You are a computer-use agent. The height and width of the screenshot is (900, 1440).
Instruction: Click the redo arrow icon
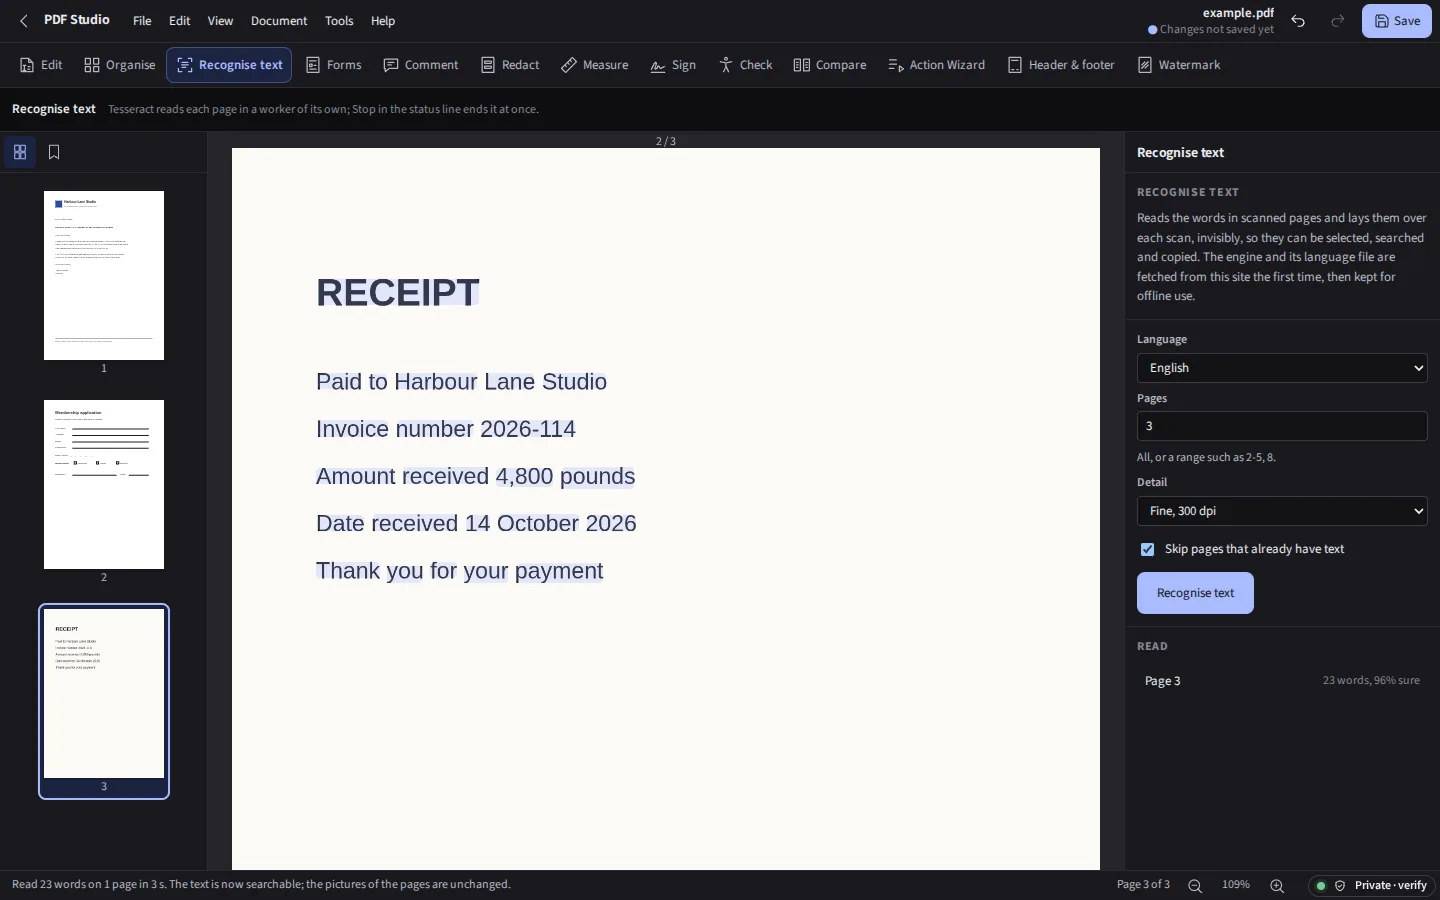coord(1338,21)
